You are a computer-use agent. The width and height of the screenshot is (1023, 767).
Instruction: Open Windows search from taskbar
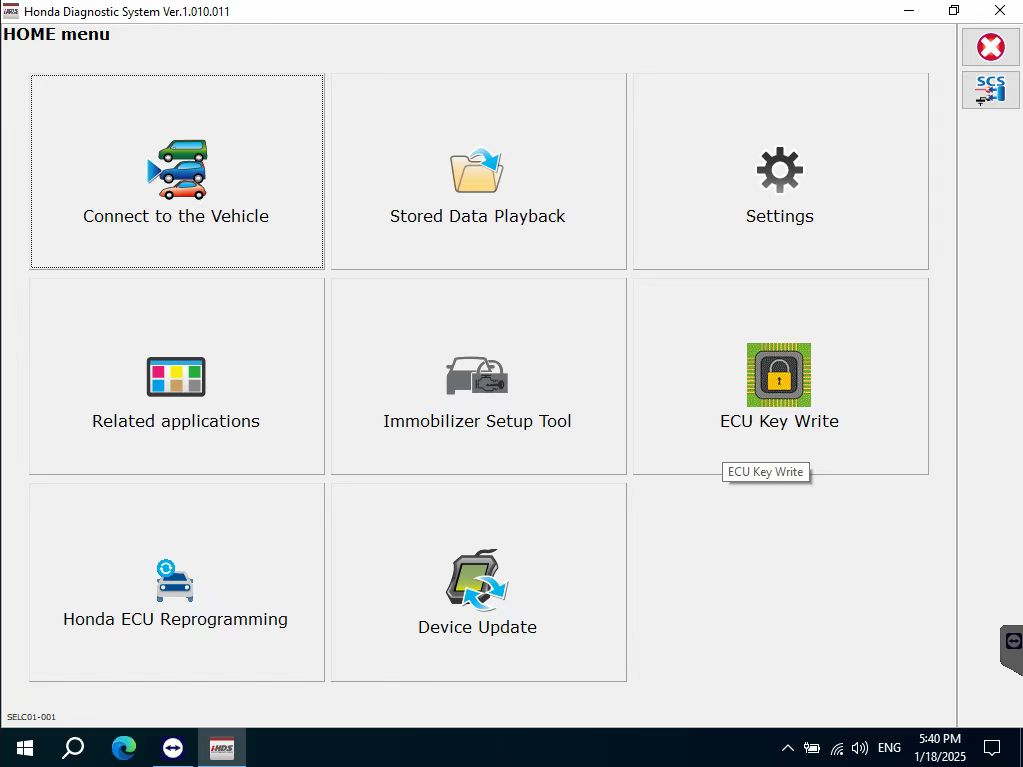pos(73,747)
